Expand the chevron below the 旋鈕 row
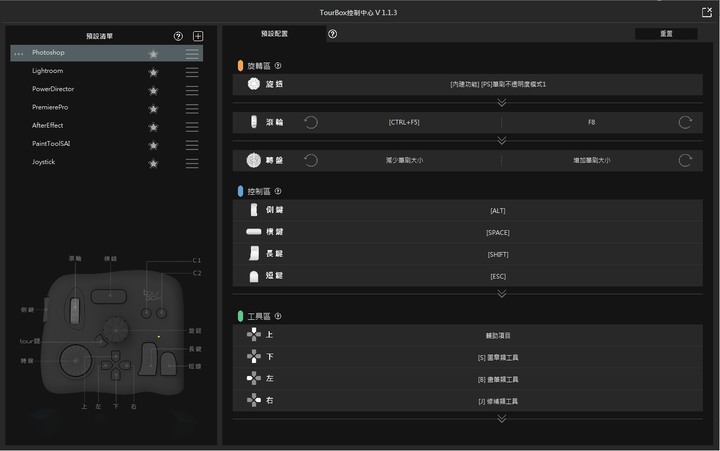Viewport: 720px width, 451px height. pyautogui.click(x=502, y=102)
